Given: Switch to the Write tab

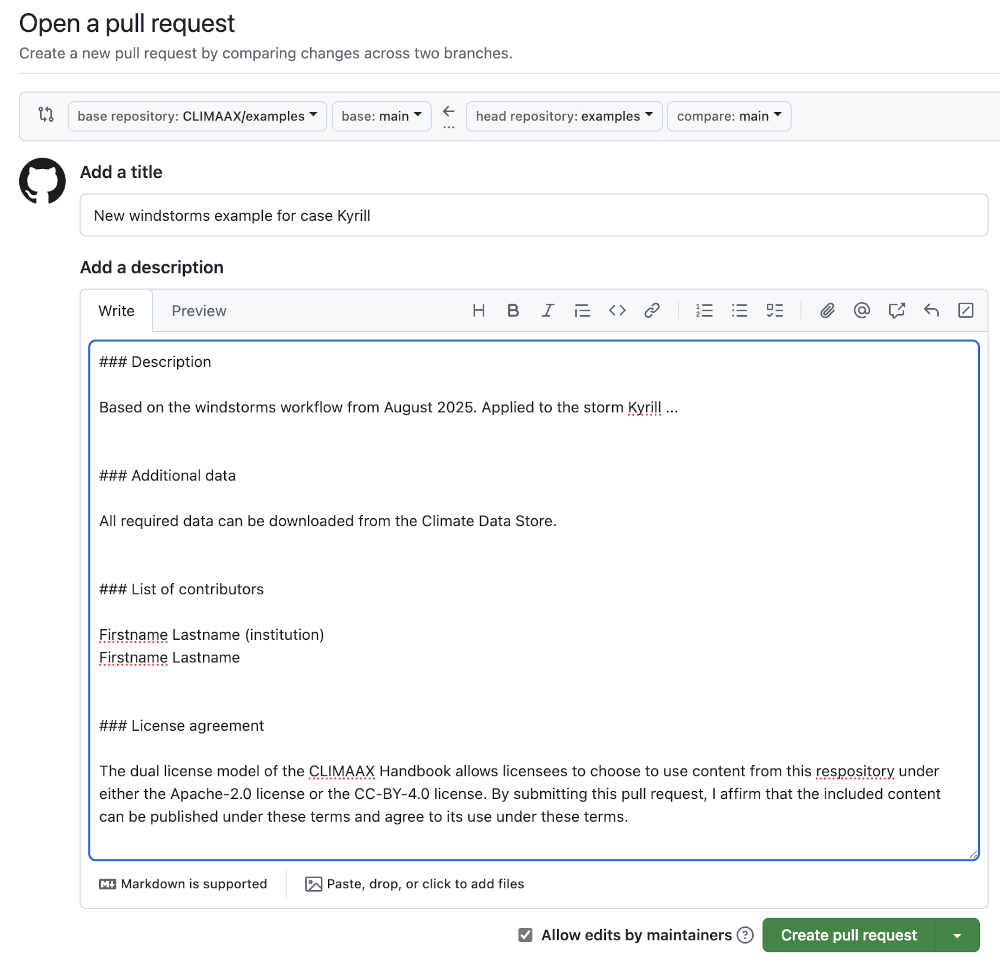Looking at the screenshot, I should tap(116, 311).
